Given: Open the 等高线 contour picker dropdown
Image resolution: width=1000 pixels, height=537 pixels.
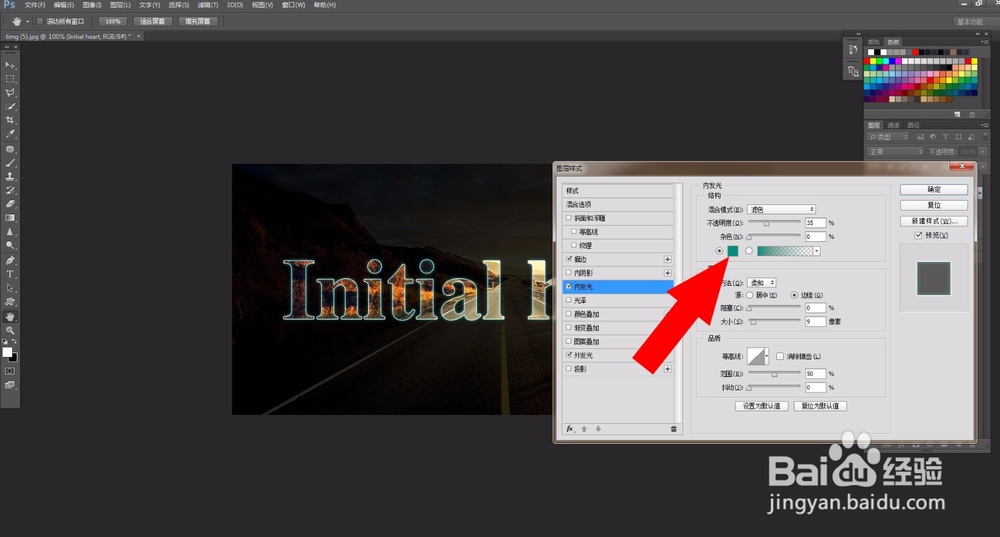Looking at the screenshot, I should click(767, 357).
